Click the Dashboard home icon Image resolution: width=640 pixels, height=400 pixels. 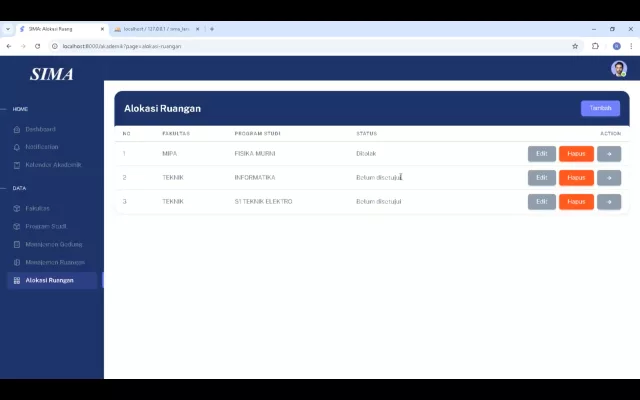(x=17, y=129)
